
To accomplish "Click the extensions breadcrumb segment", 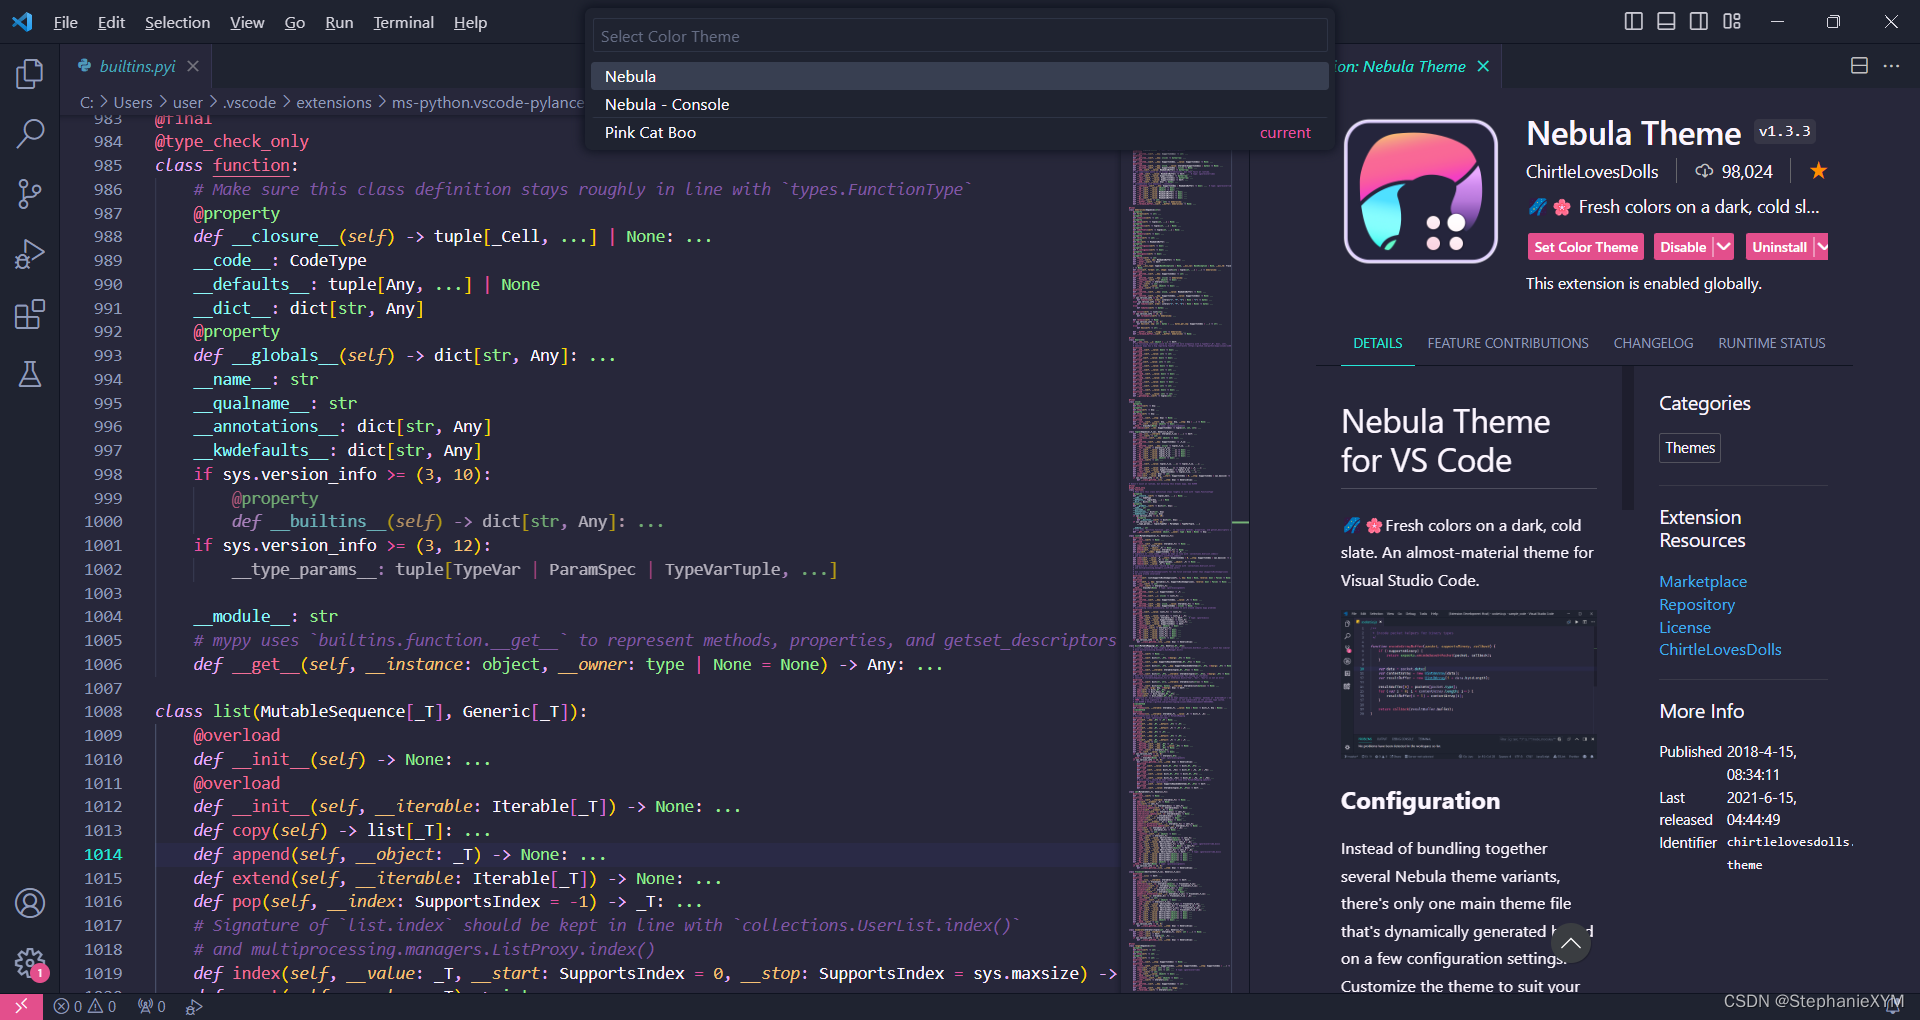I will 334,102.
